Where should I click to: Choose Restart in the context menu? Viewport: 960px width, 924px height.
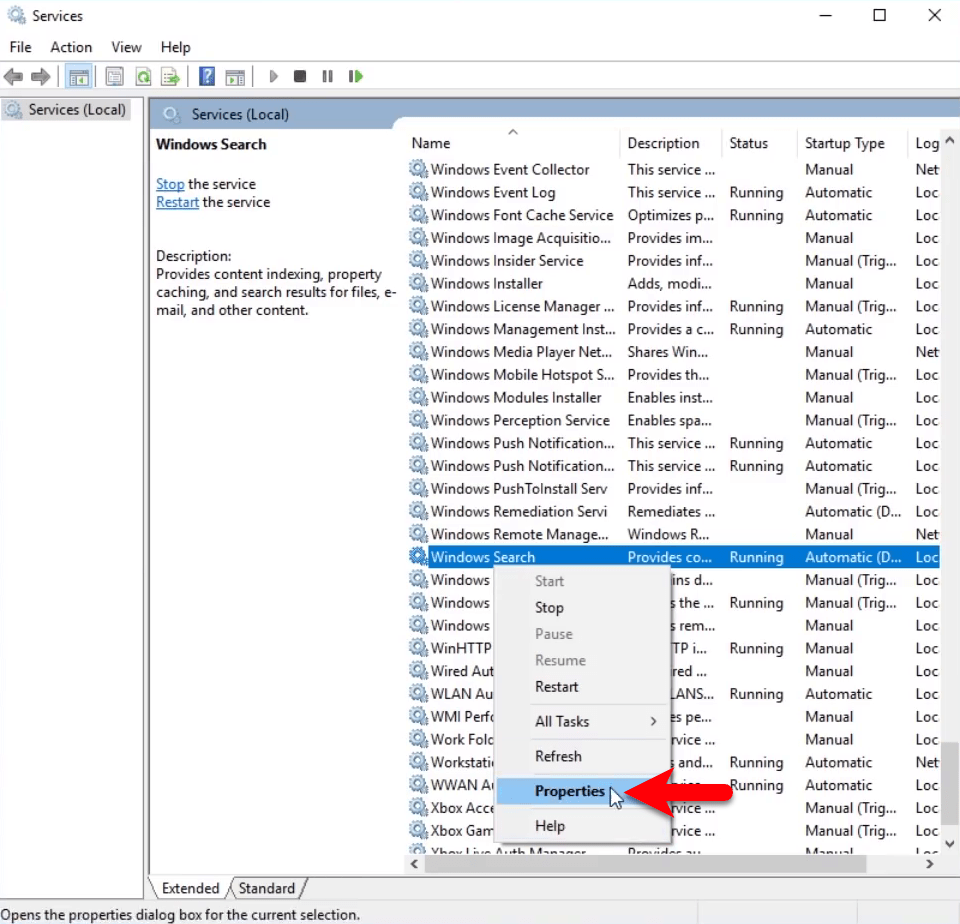click(582, 686)
